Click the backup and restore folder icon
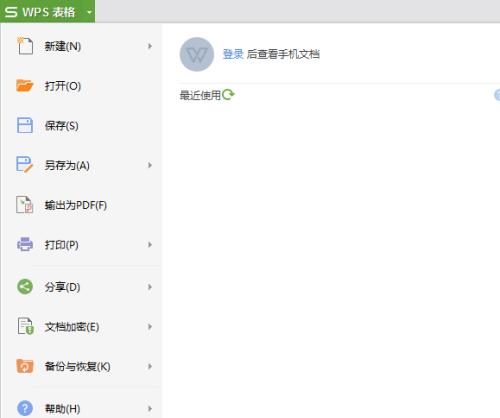The width and height of the screenshot is (500, 418). pos(25,366)
